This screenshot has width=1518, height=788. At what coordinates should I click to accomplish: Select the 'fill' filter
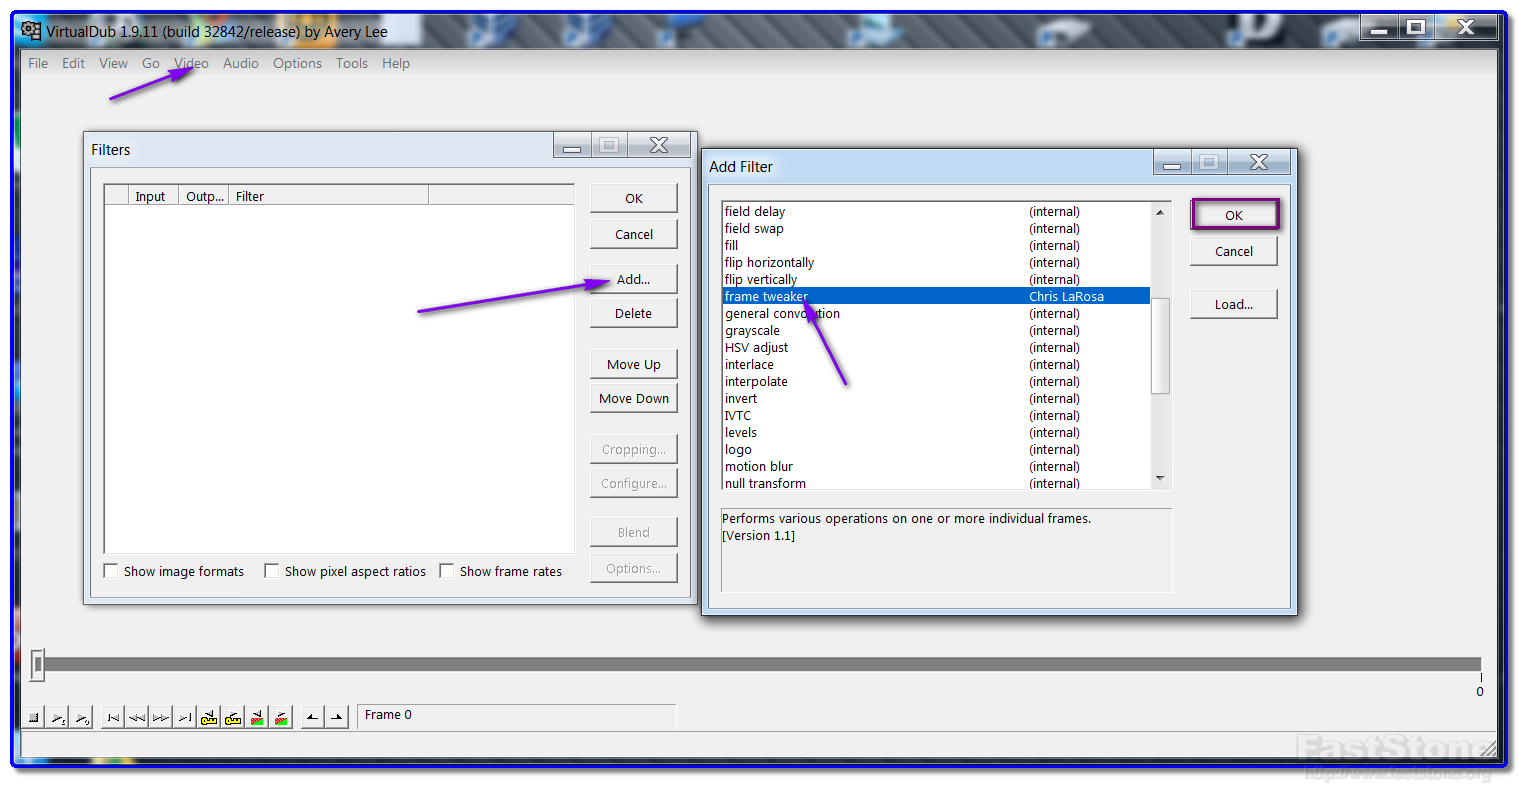(936, 245)
